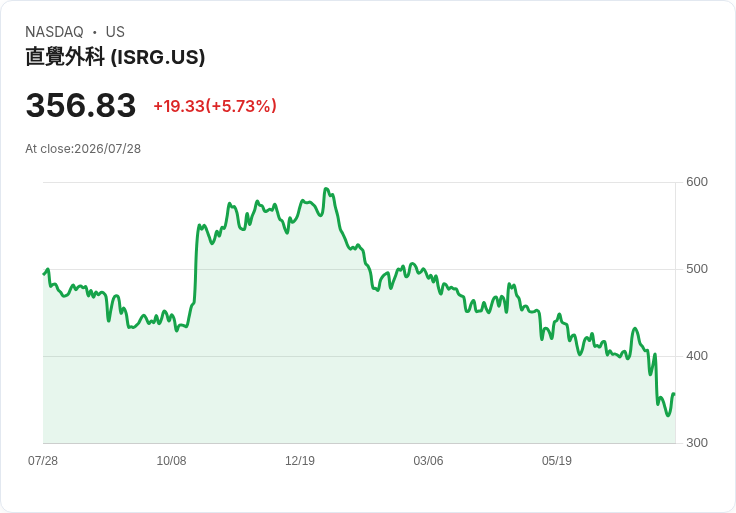Screen dimensions: 736x513
Task: Click the 07/28 date axis label
Action: click(43, 460)
